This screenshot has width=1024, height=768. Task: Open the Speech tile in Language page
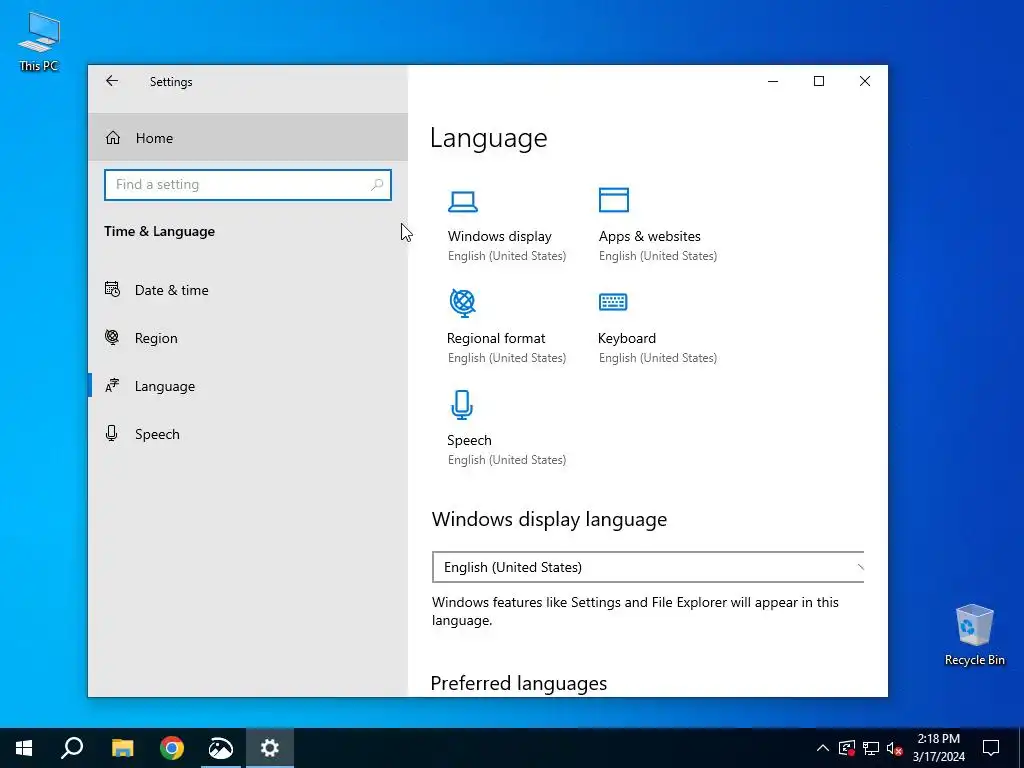coord(507,430)
